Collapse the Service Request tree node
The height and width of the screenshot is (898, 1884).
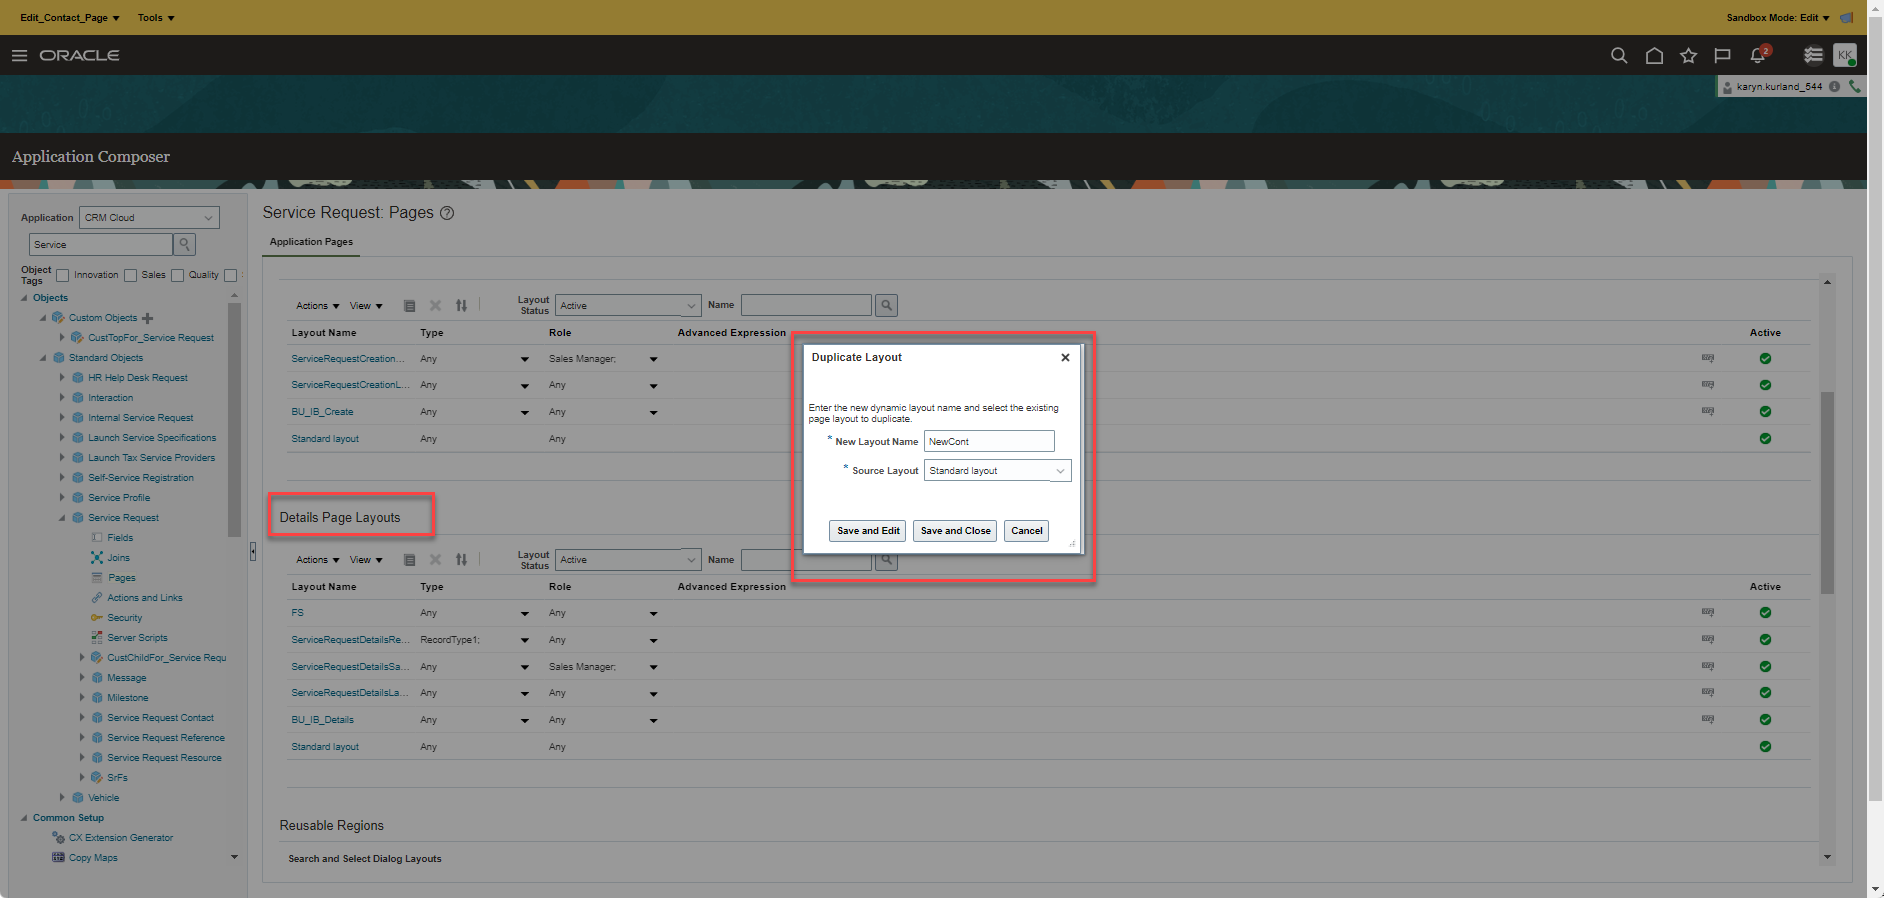[62, 518]
